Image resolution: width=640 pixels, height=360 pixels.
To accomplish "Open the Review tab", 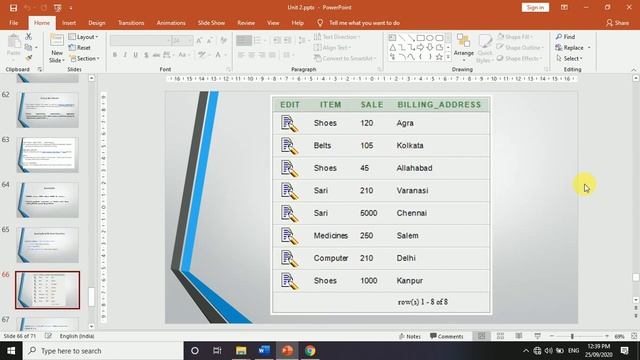I will click(x=246, y=23).
